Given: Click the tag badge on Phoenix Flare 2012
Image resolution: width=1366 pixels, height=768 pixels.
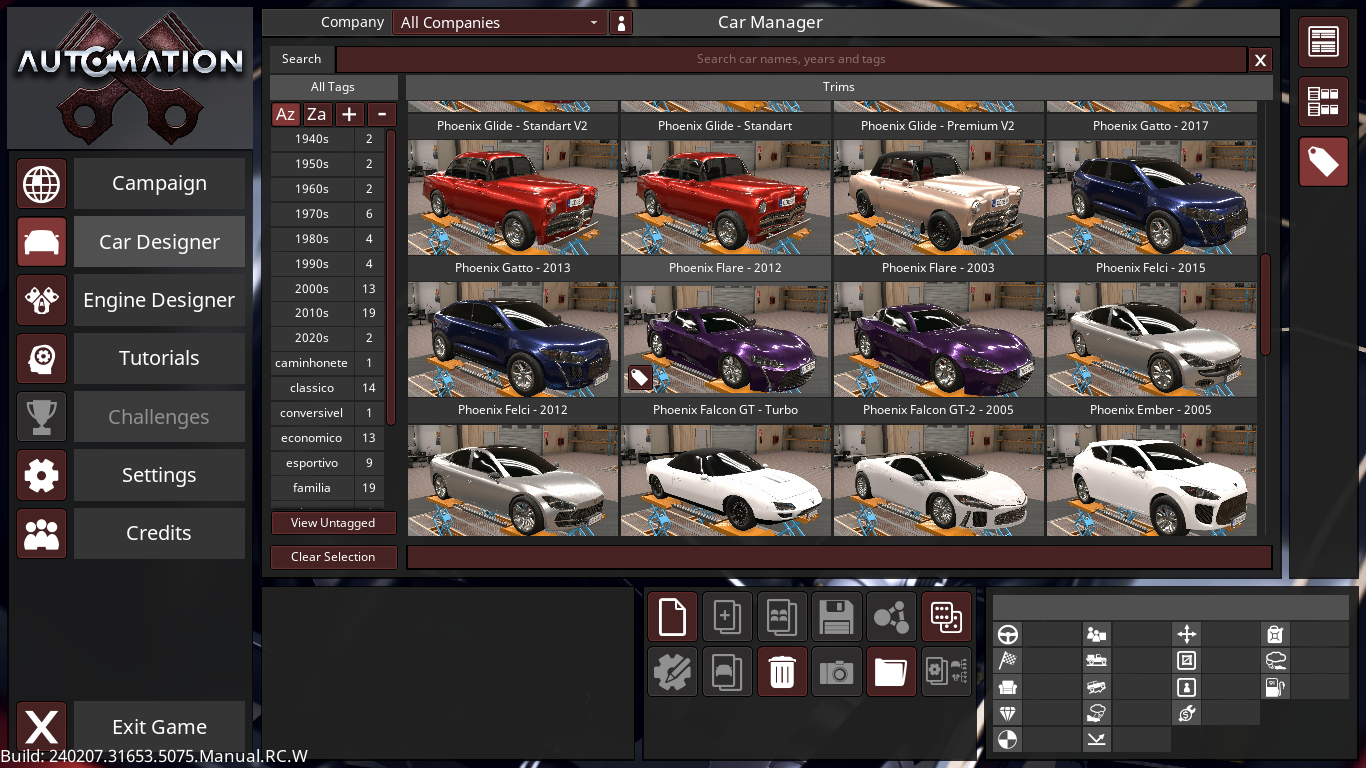Looking at the screenshot, I should 640,377.
